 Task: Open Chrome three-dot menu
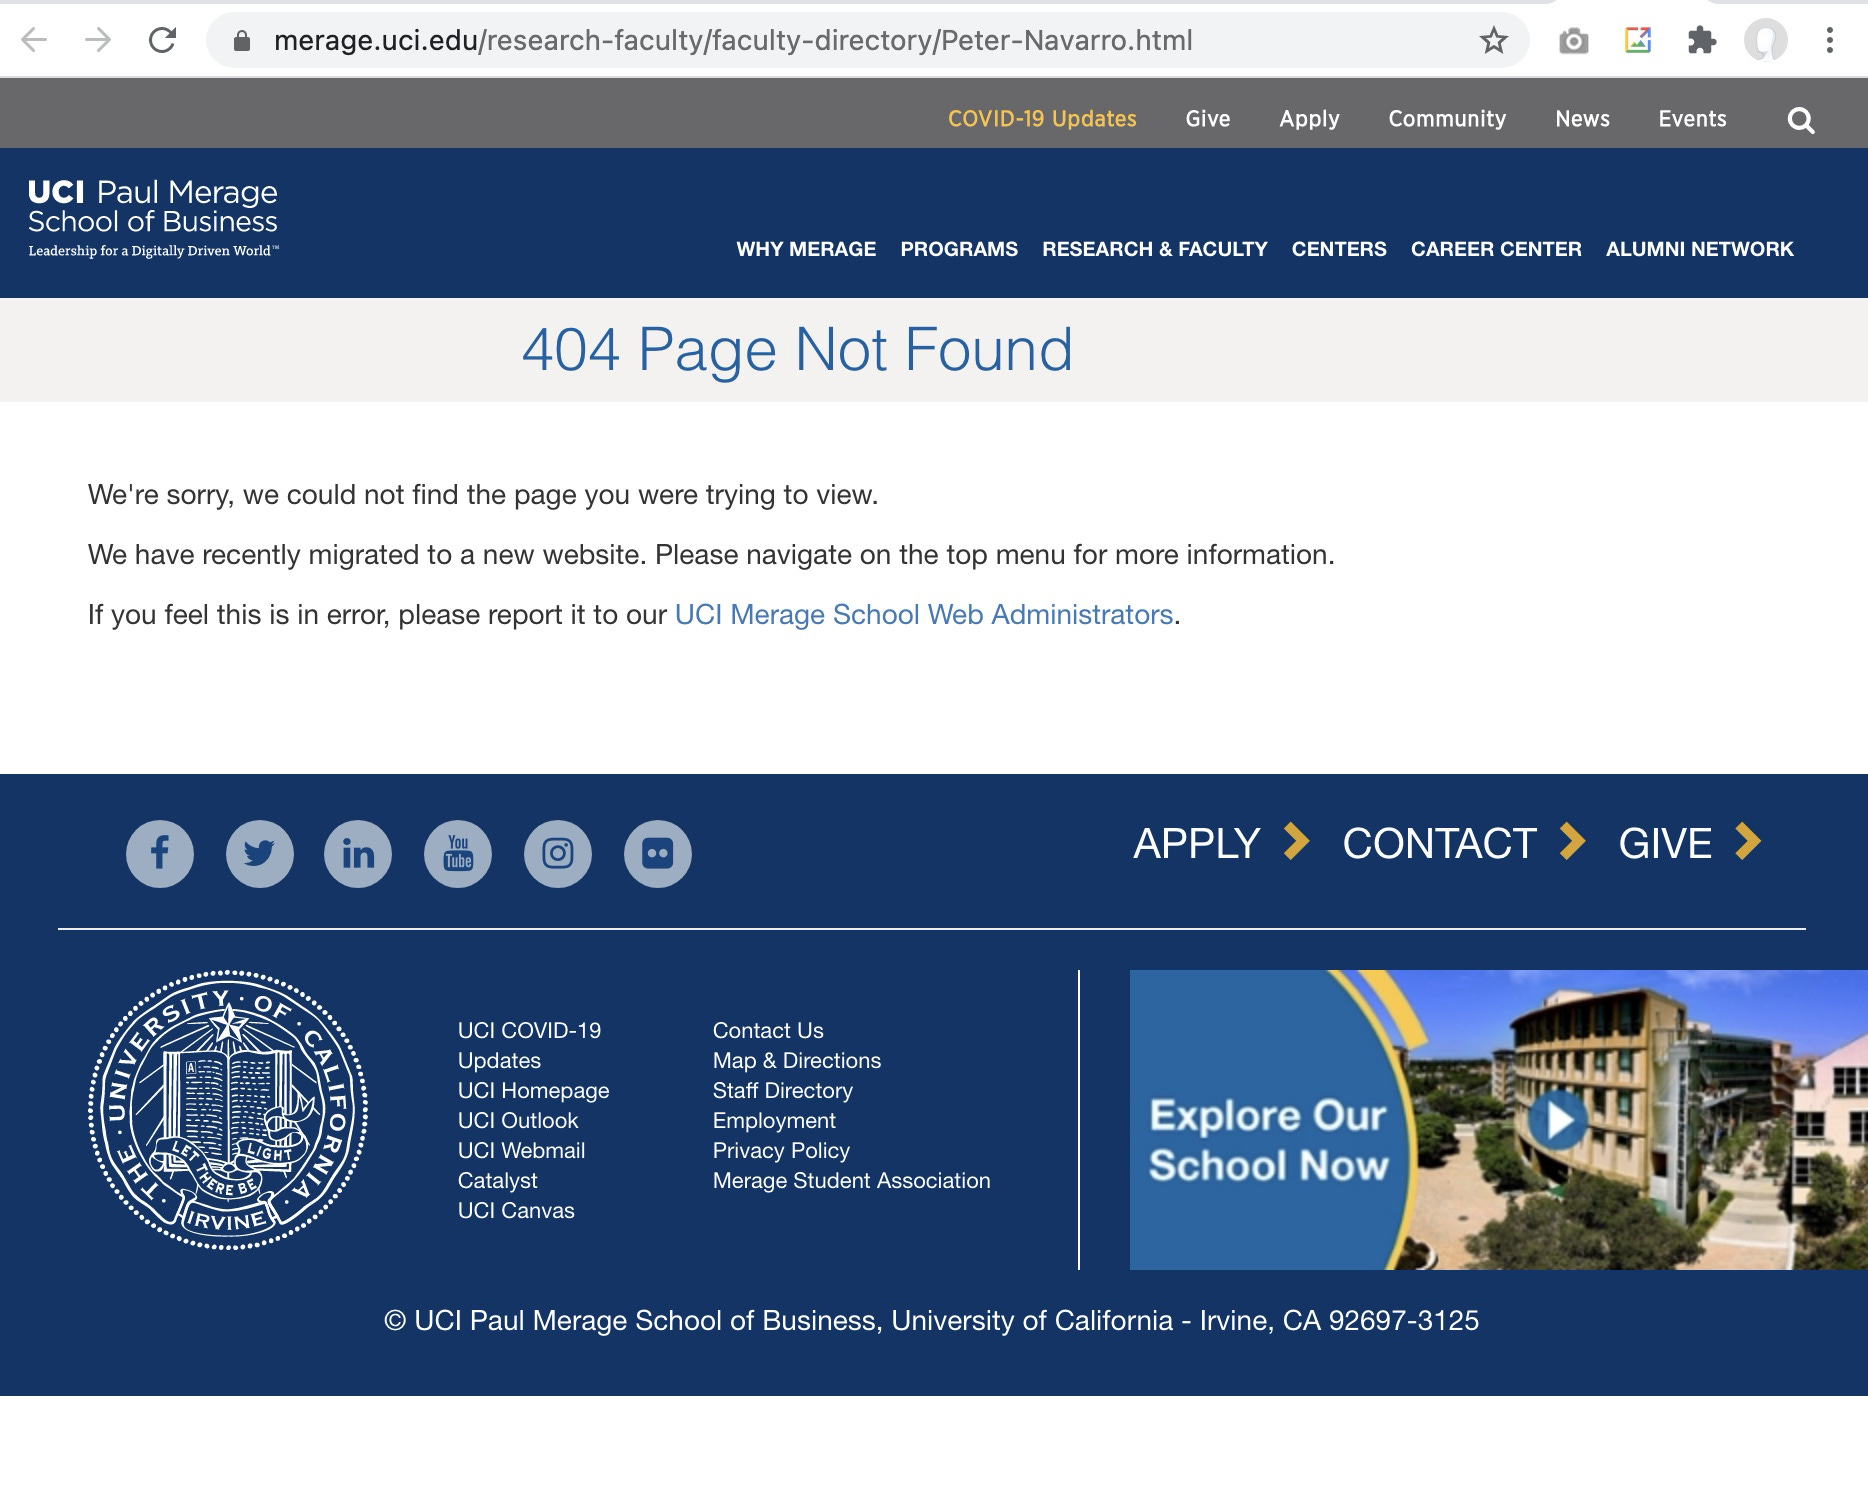tap(1829, 40)
